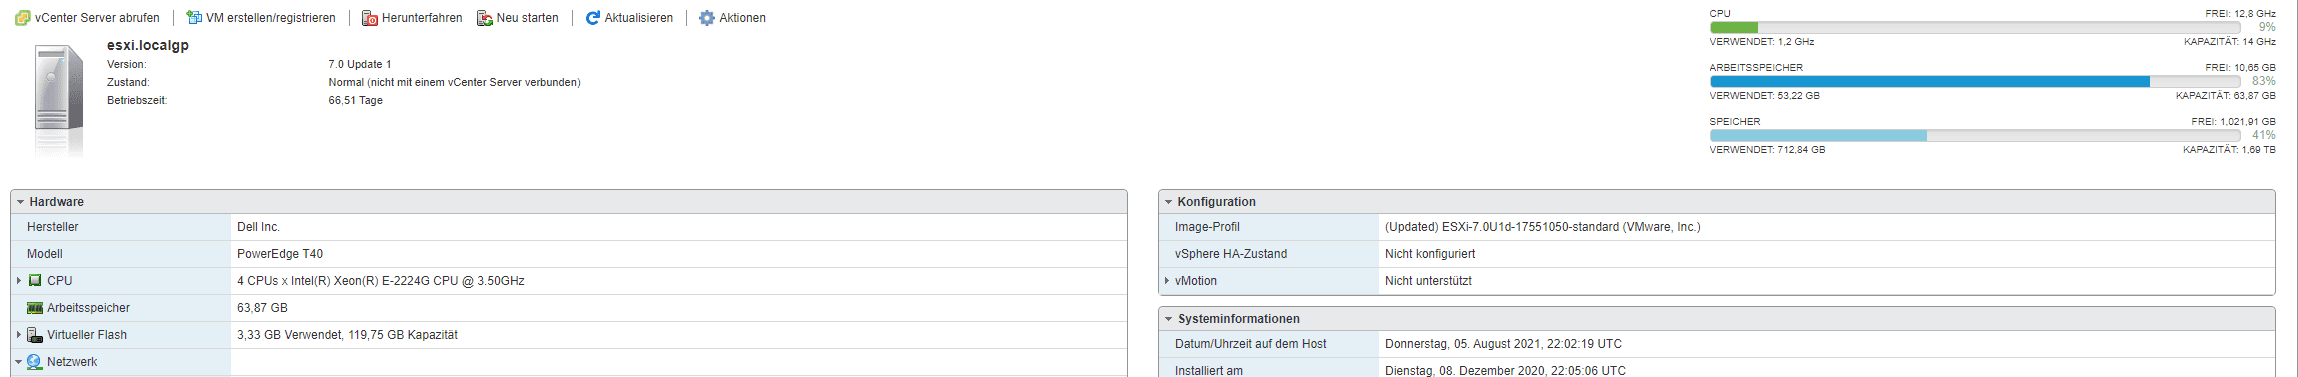Image resolution: width=2298 pixels, height=377 pixels.
Task: Click the KAPAZITÄT: 14 GHz value
Action: pos(2230,42)
